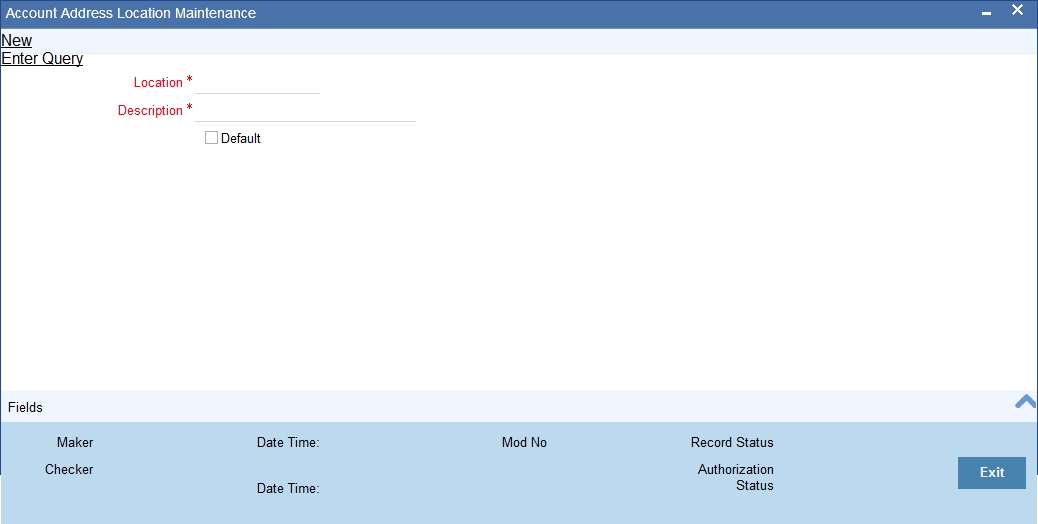The width and height of the screenshot is (1038, 524).
Task: Click the Maker's Date Time label
Action: (288, 442)
